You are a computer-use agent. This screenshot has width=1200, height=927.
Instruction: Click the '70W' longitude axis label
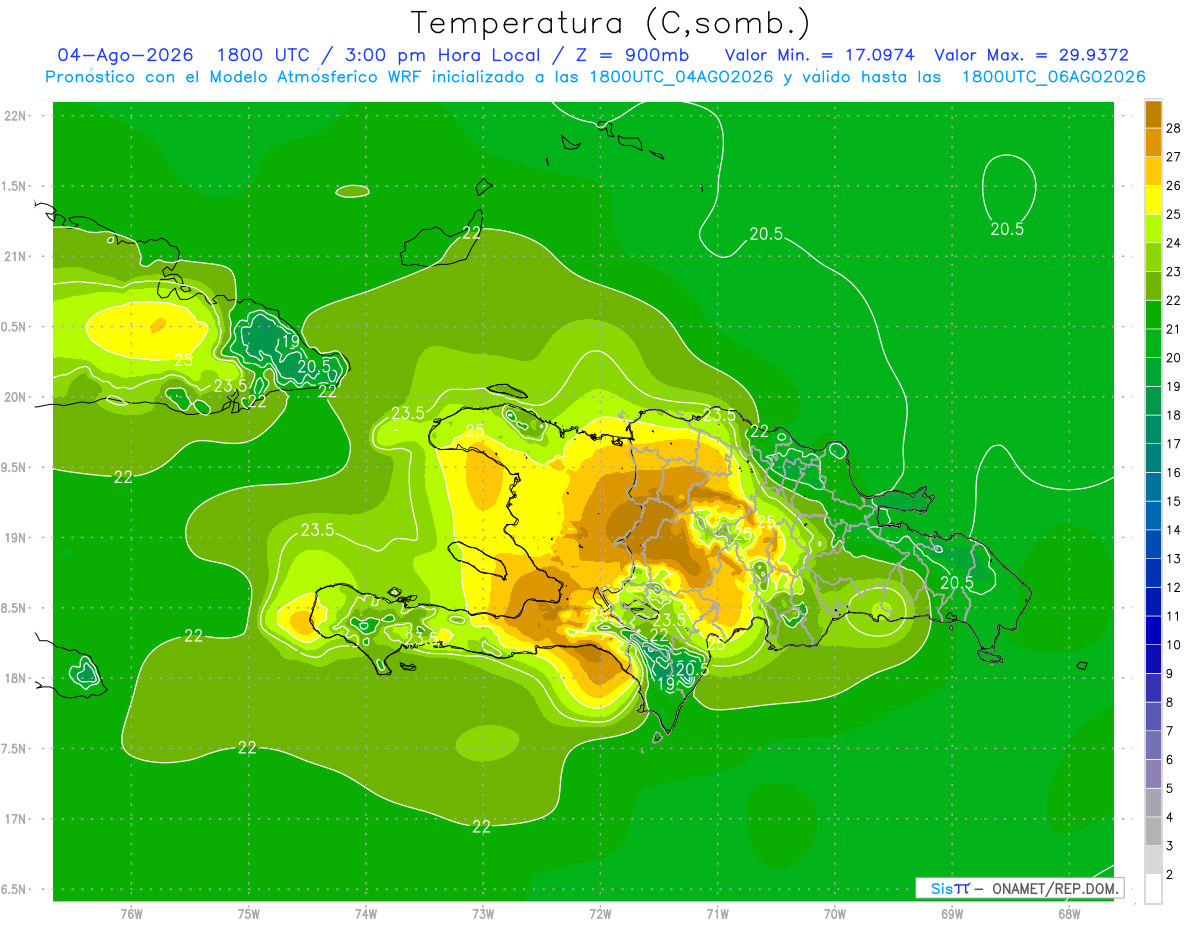click(835, 913)
